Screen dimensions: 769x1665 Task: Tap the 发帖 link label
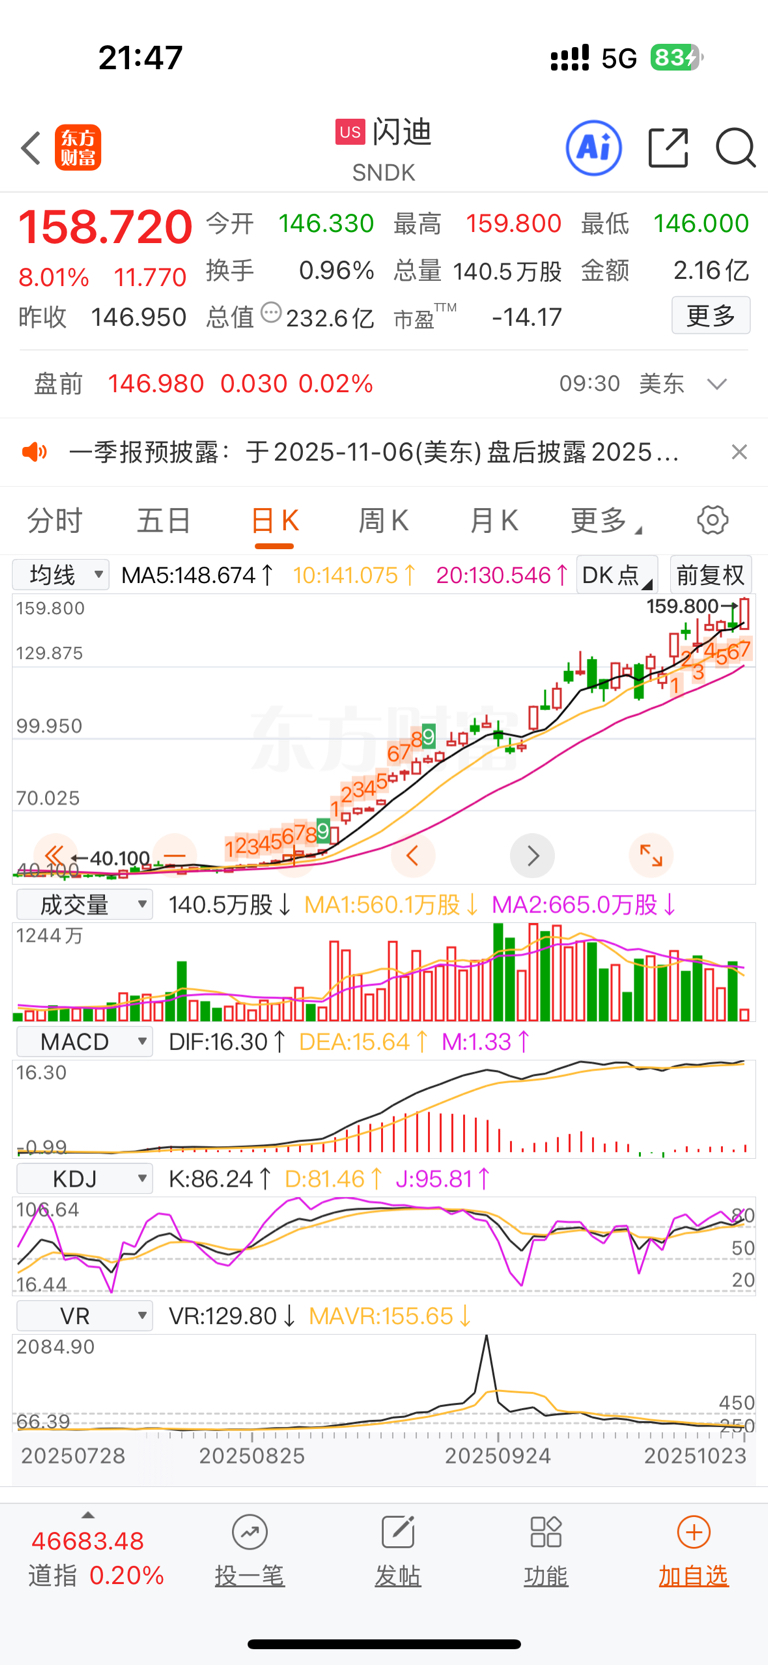398,1576
